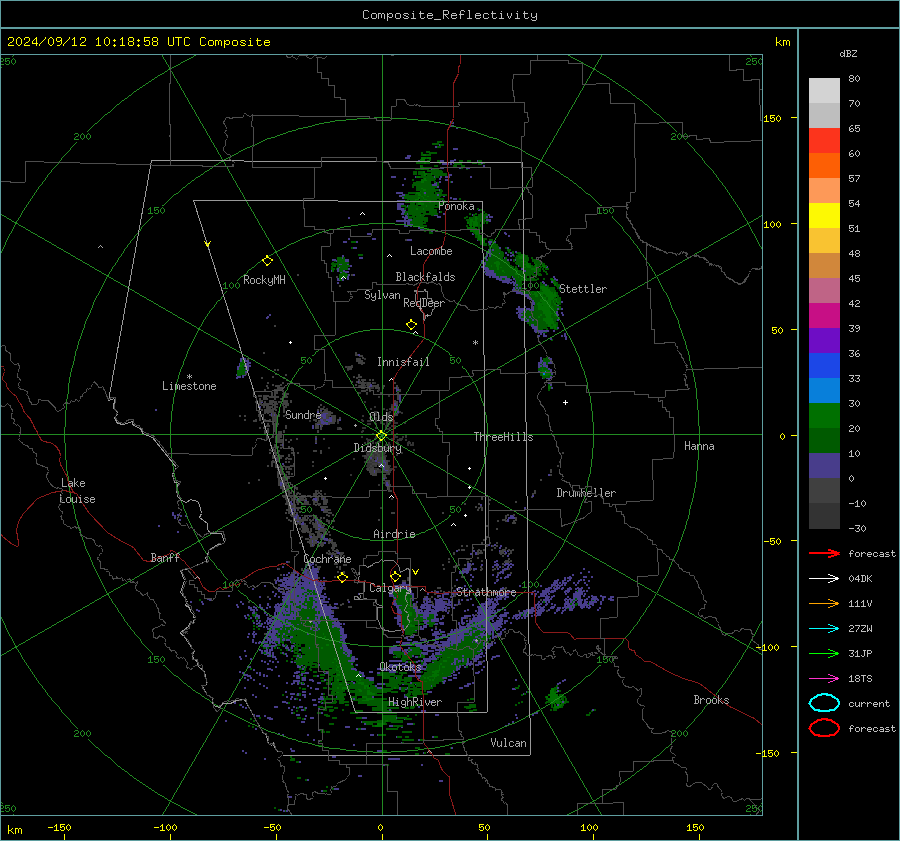This screenshot has height=841, width=900.
Task: Click the Limestone label
Action: coord(189,386)
